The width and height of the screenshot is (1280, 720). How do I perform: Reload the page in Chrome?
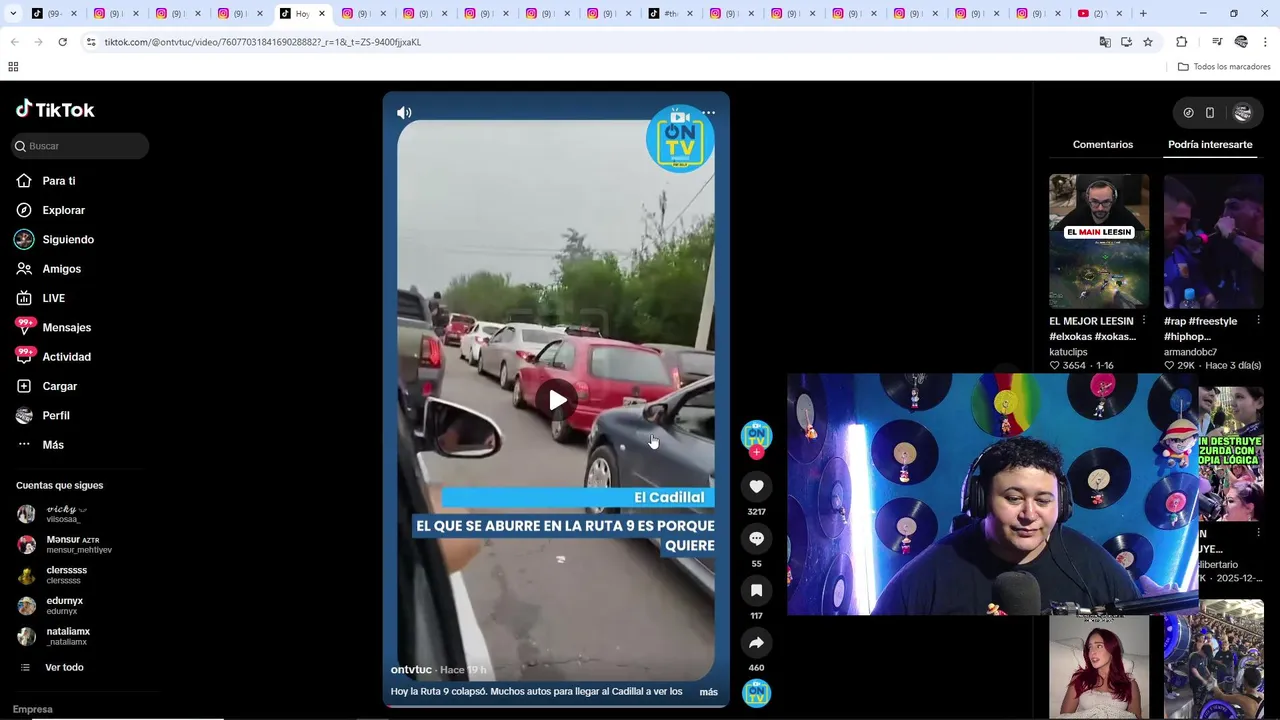pos(62,42)
